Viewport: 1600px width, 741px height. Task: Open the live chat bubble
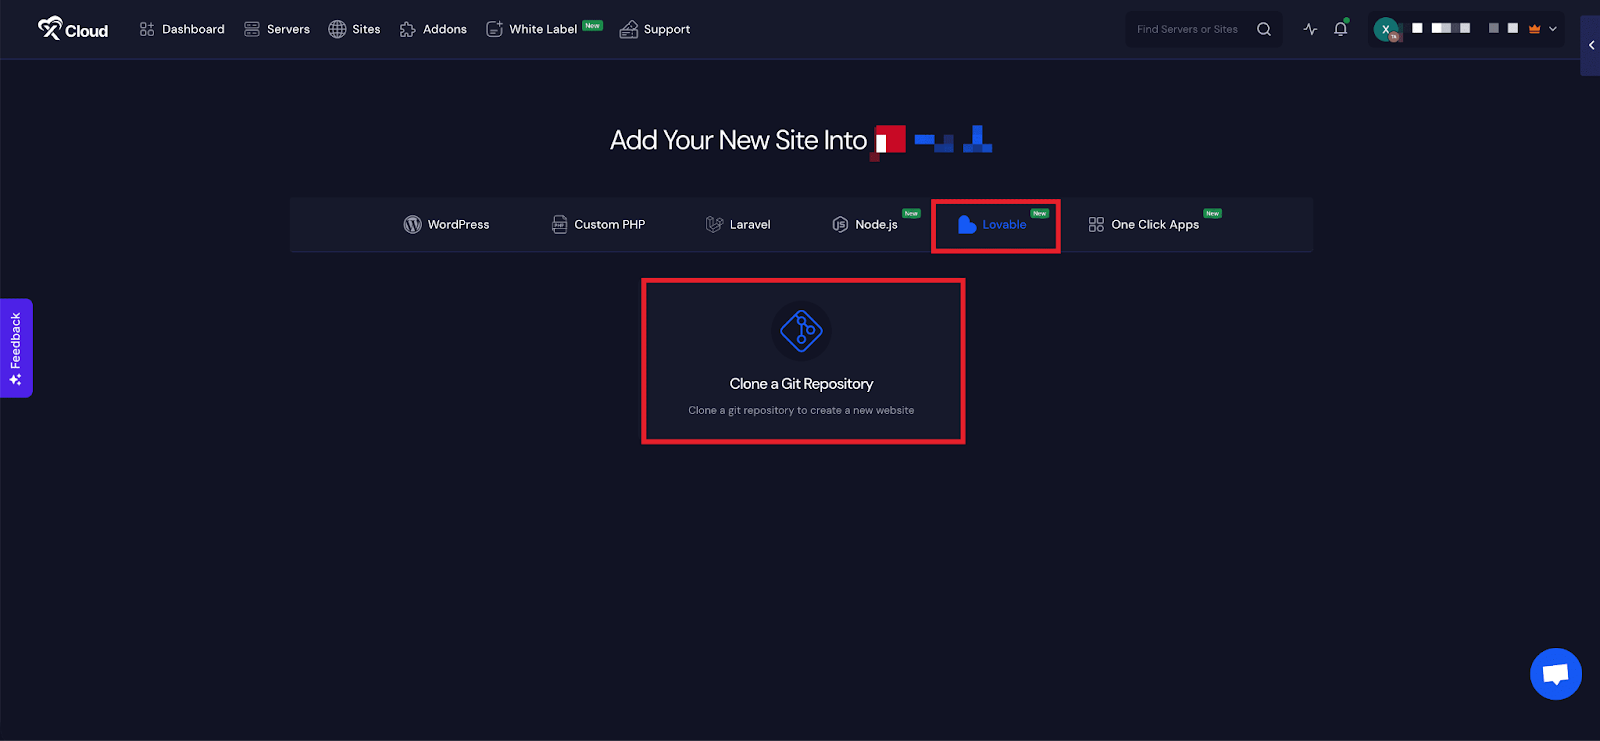(1555, 674)
